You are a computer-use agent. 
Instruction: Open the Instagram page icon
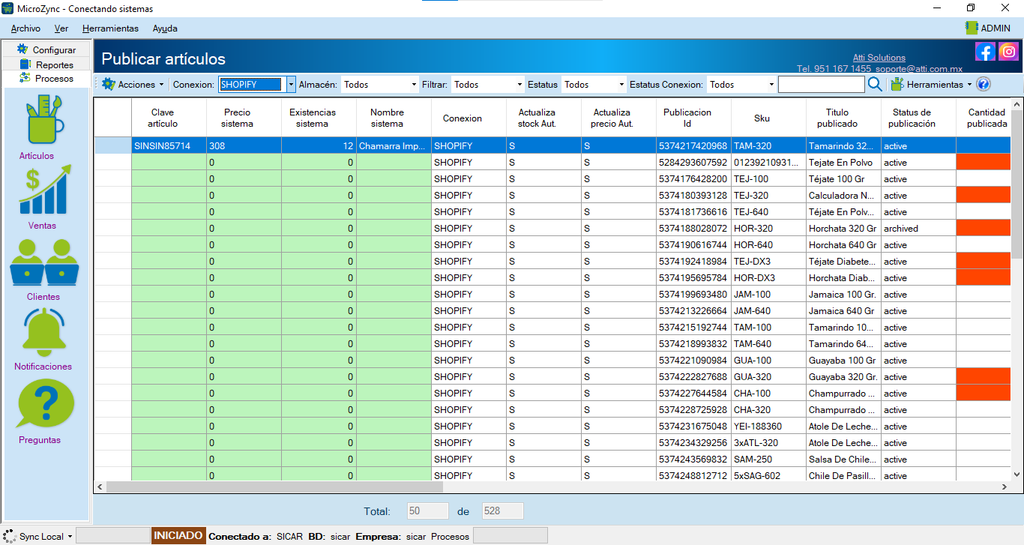coord(1008,52)
